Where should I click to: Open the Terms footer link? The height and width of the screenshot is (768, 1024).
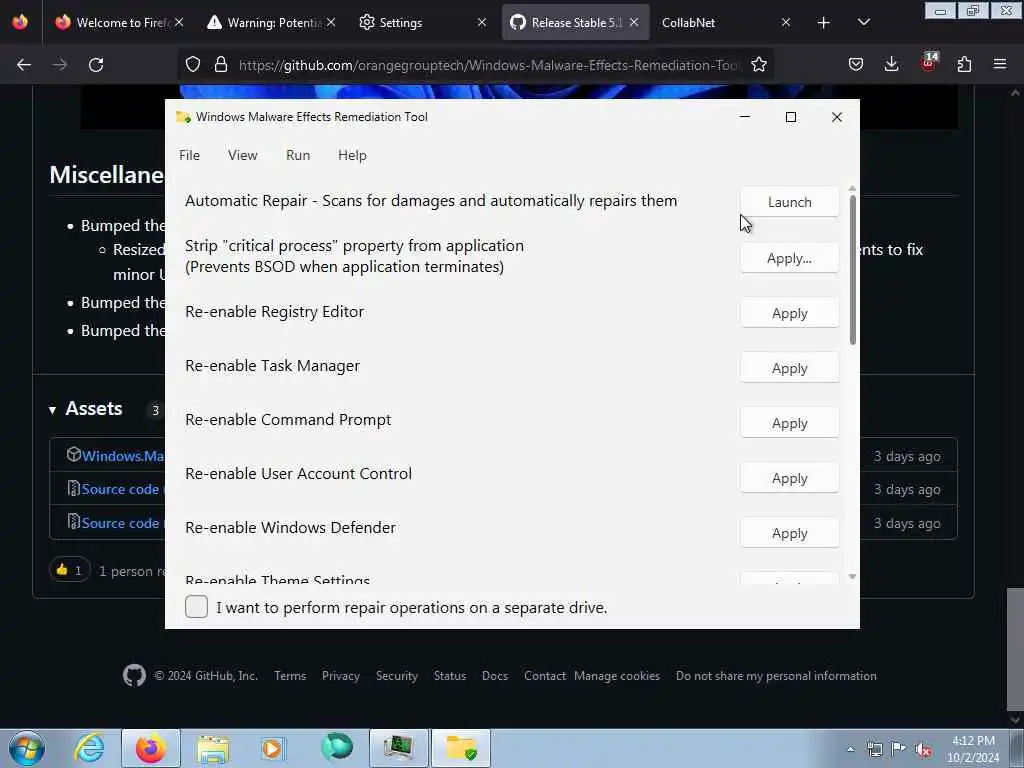click(x=290, y=676)
